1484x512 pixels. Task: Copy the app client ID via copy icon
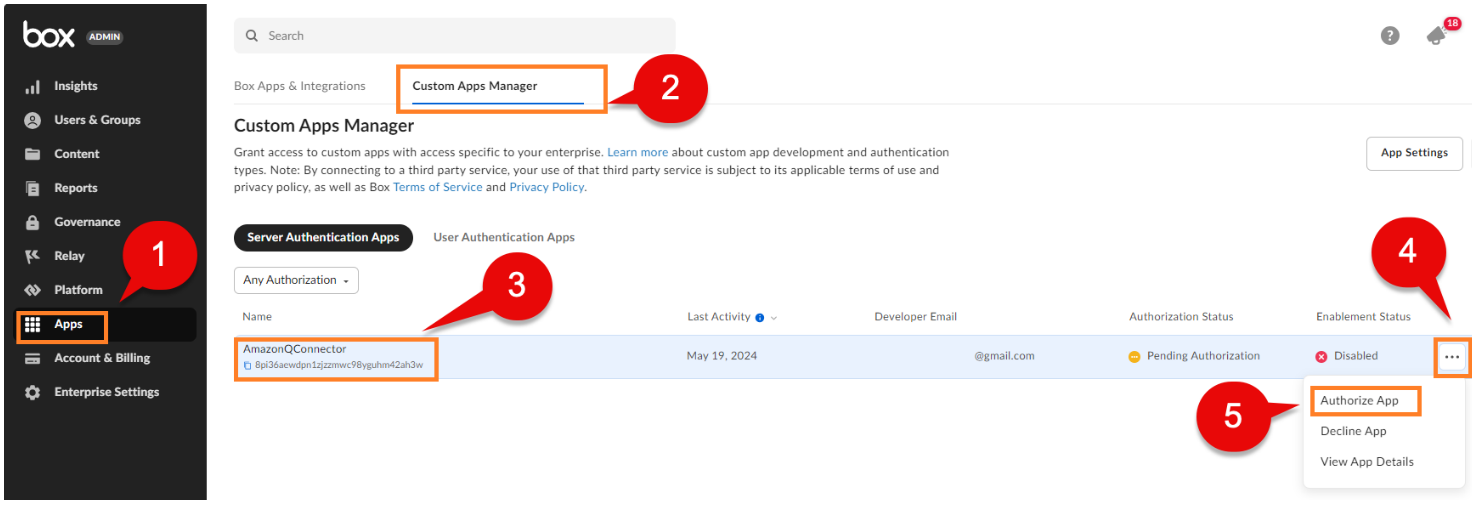click(x=248, y=365)
